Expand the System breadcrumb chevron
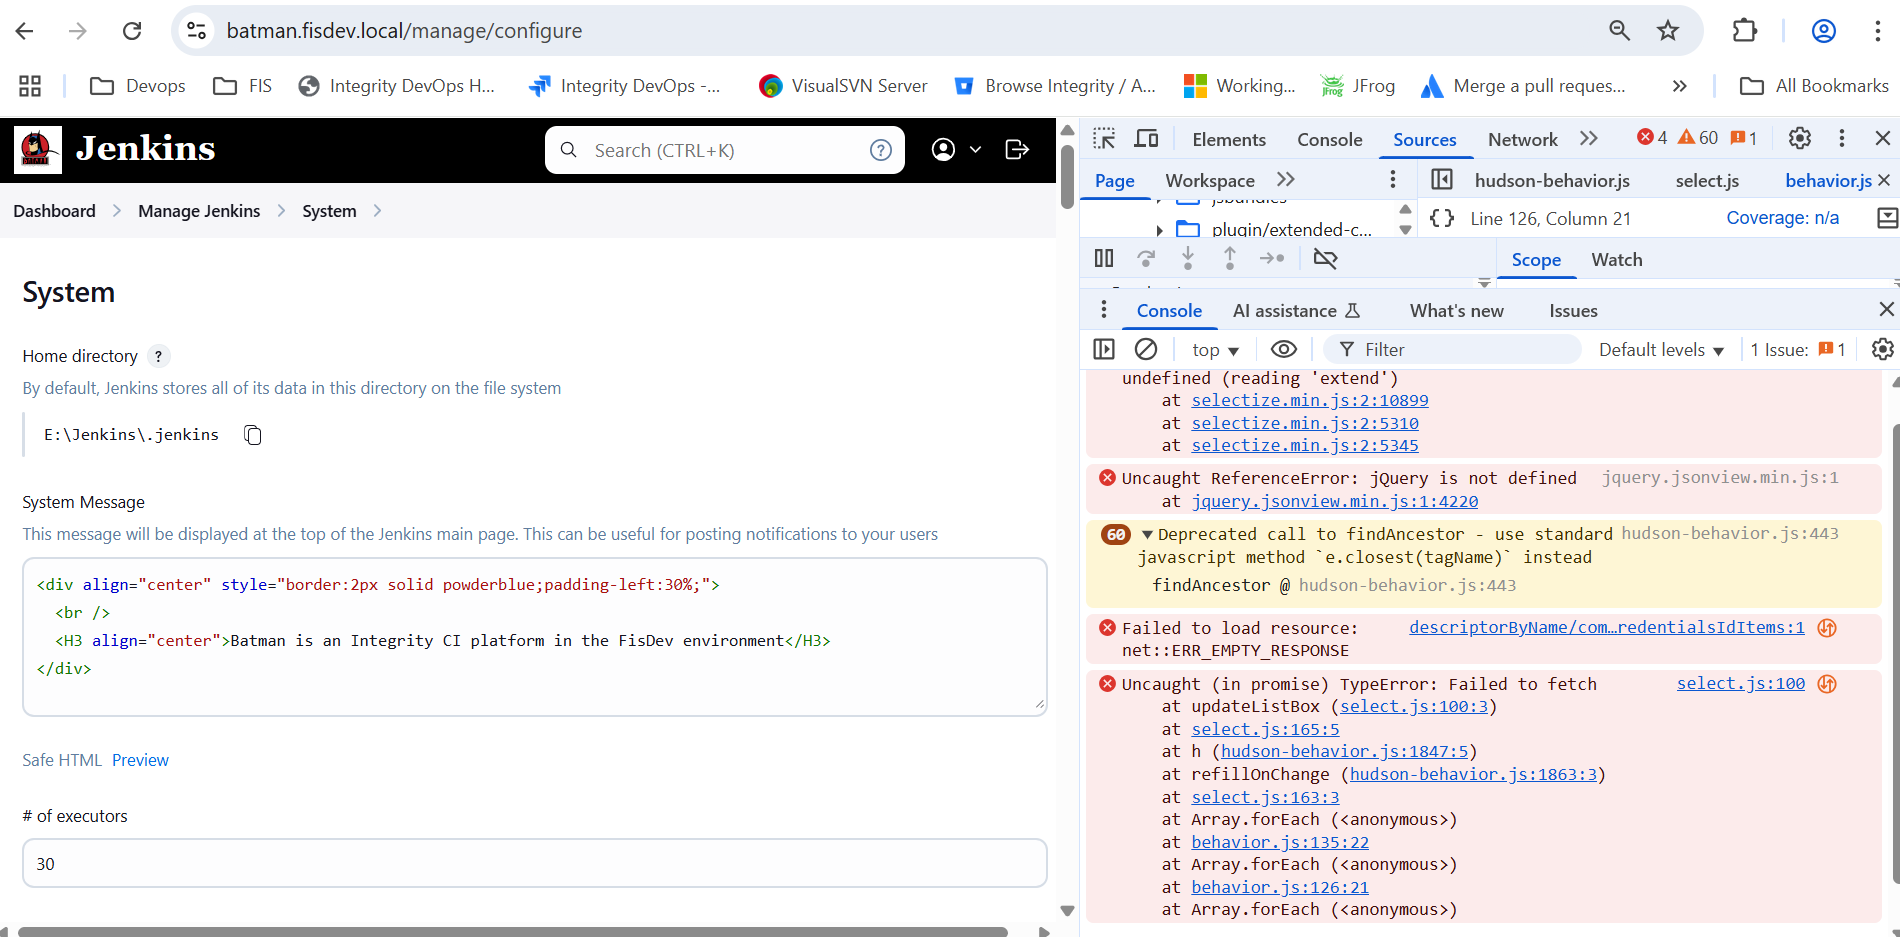The width and height of the screenshot is (1900, 937). [377, 211]
